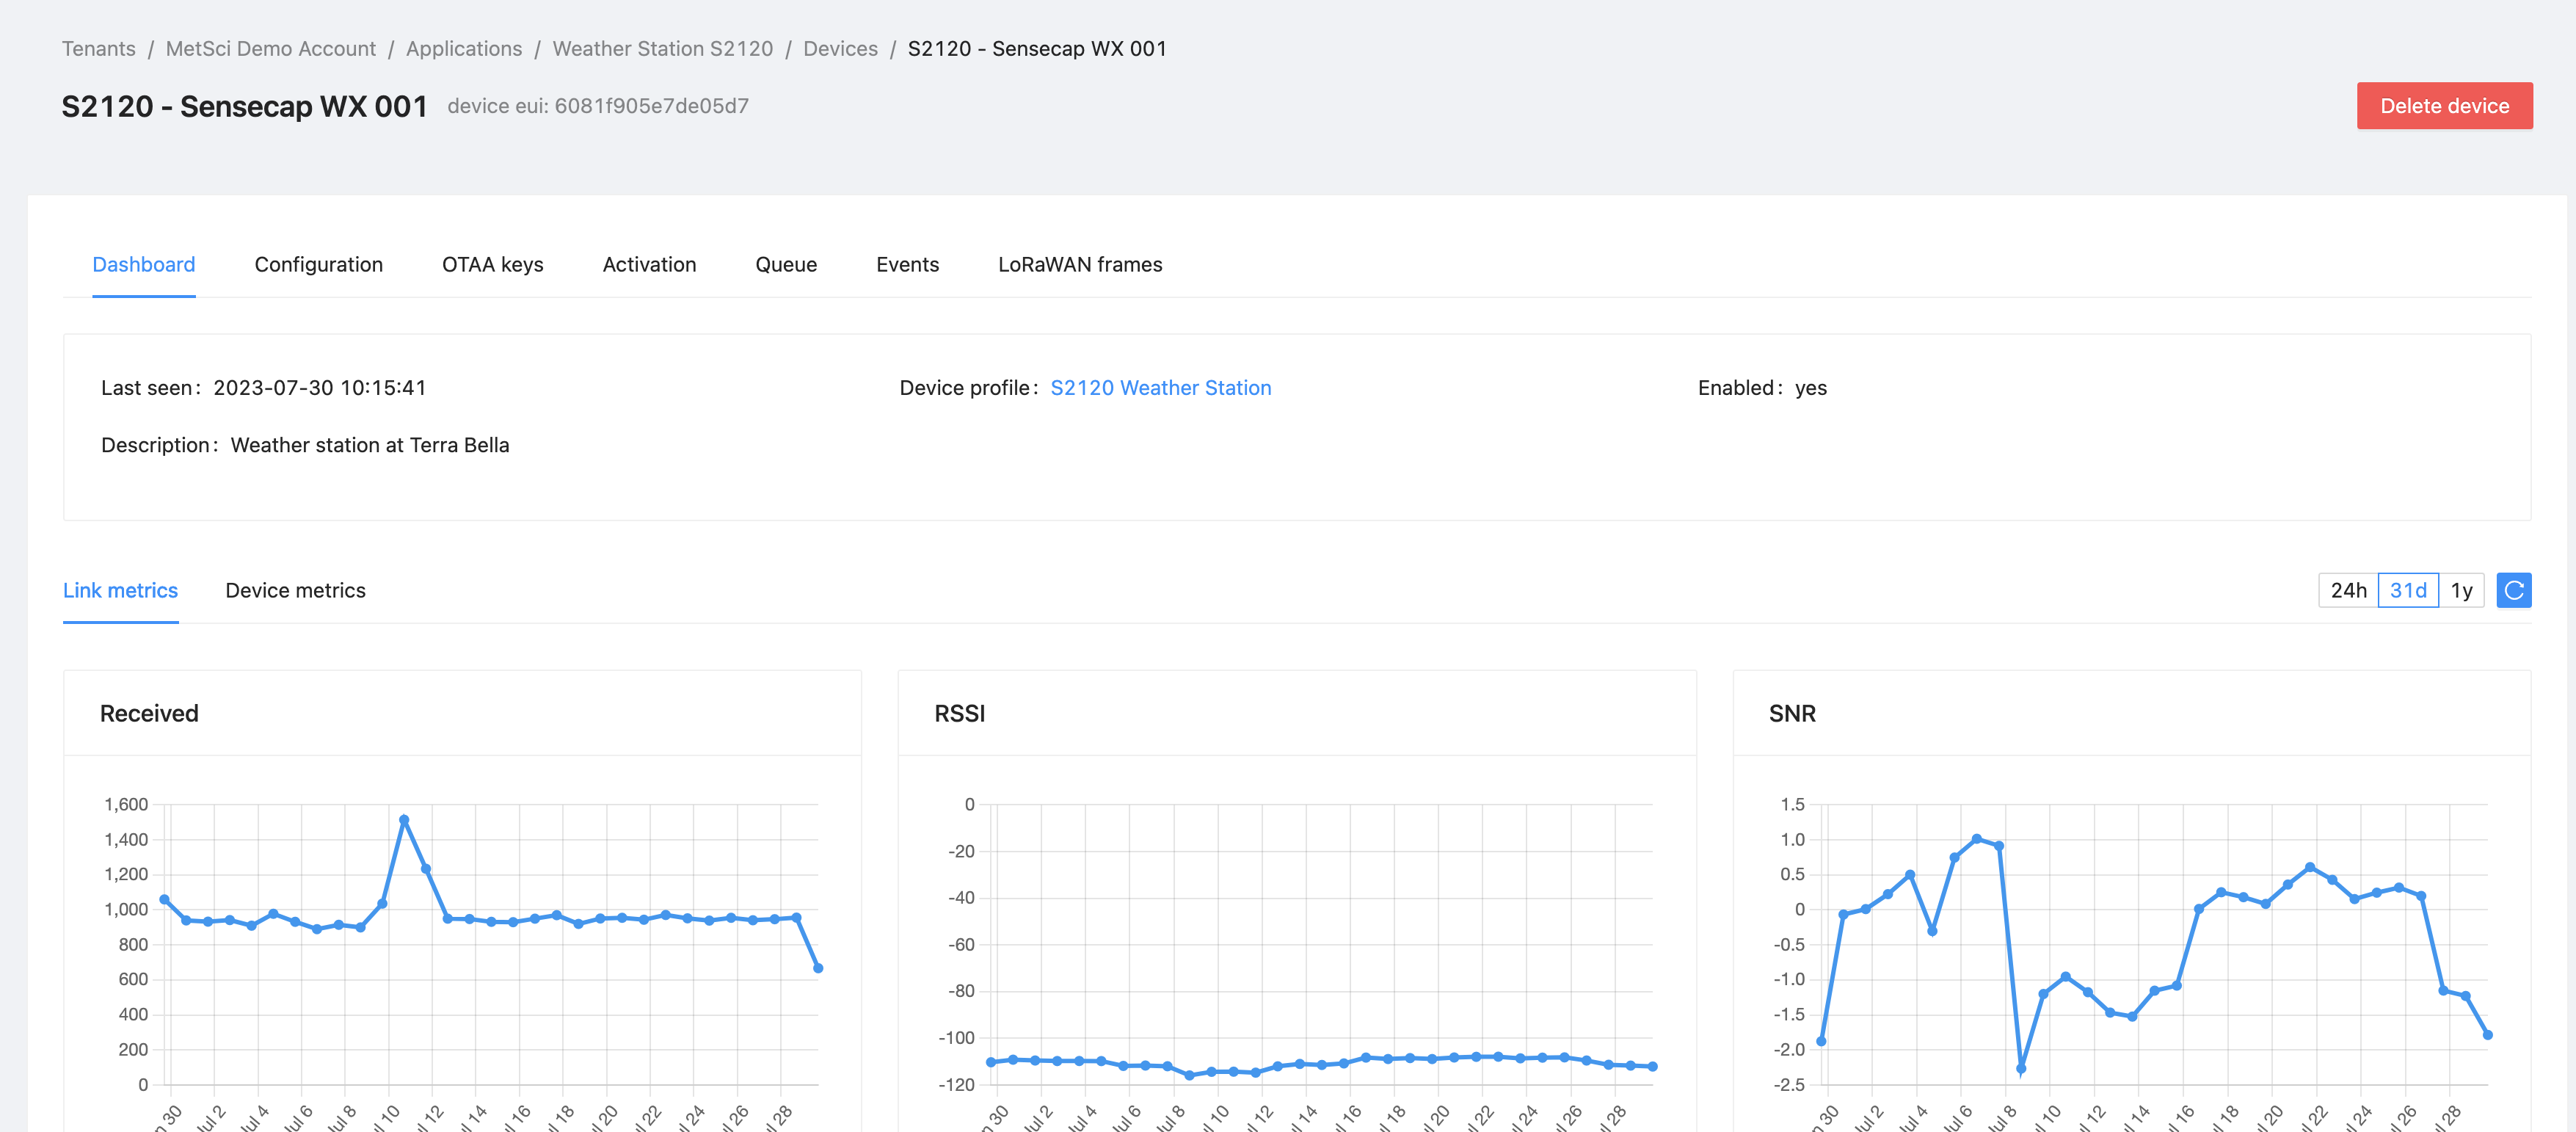The width and height of the screenshot is (2576, 1132).
Task: Open Weather Station S2120 breadcrumb link
Action: 662,48
